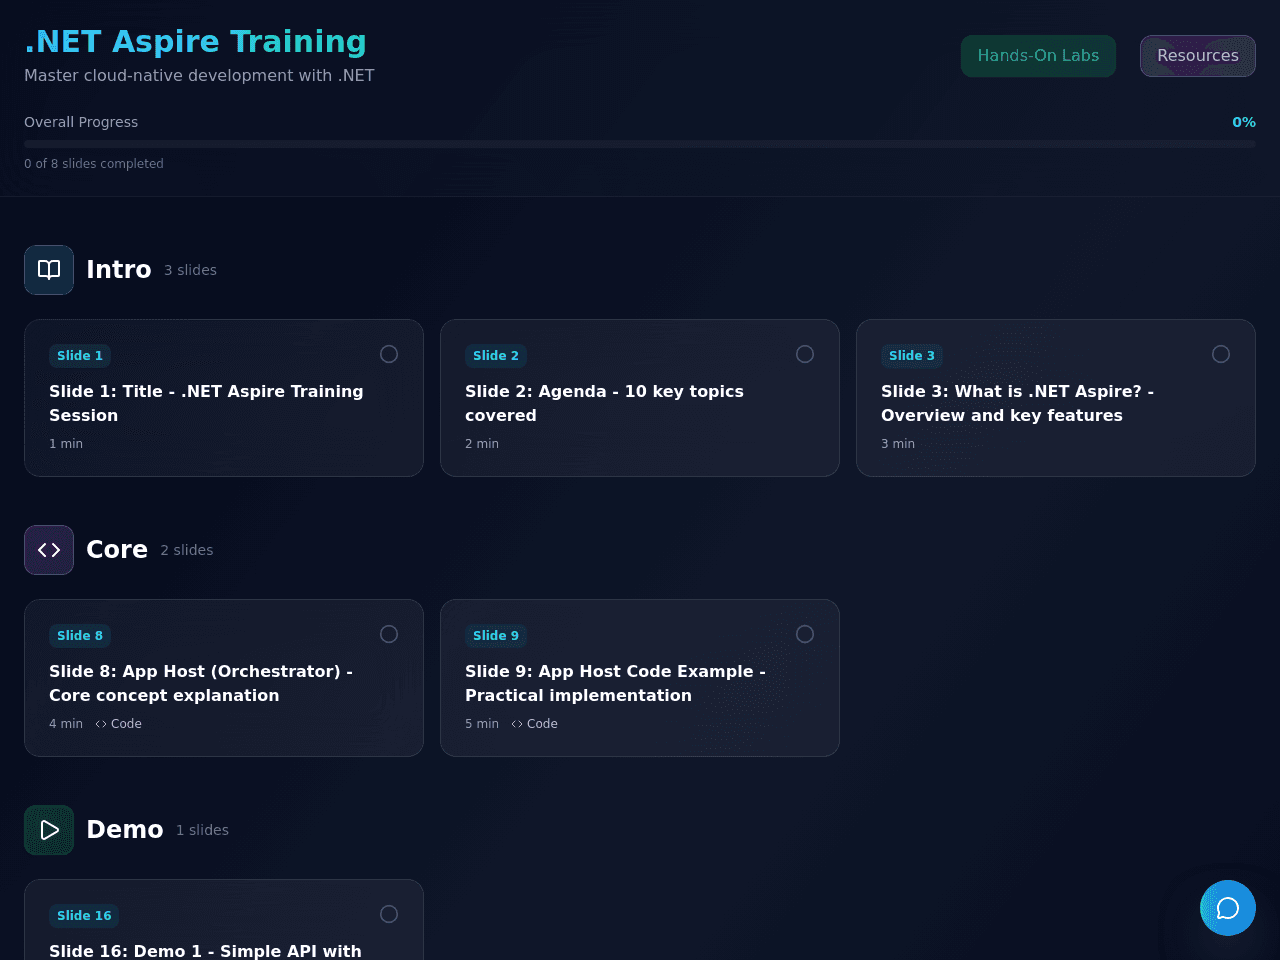Viewport: 1280px width, 960px height.
Task: Mark Slide 2 Agenda as complete
Action: (805, 354)
